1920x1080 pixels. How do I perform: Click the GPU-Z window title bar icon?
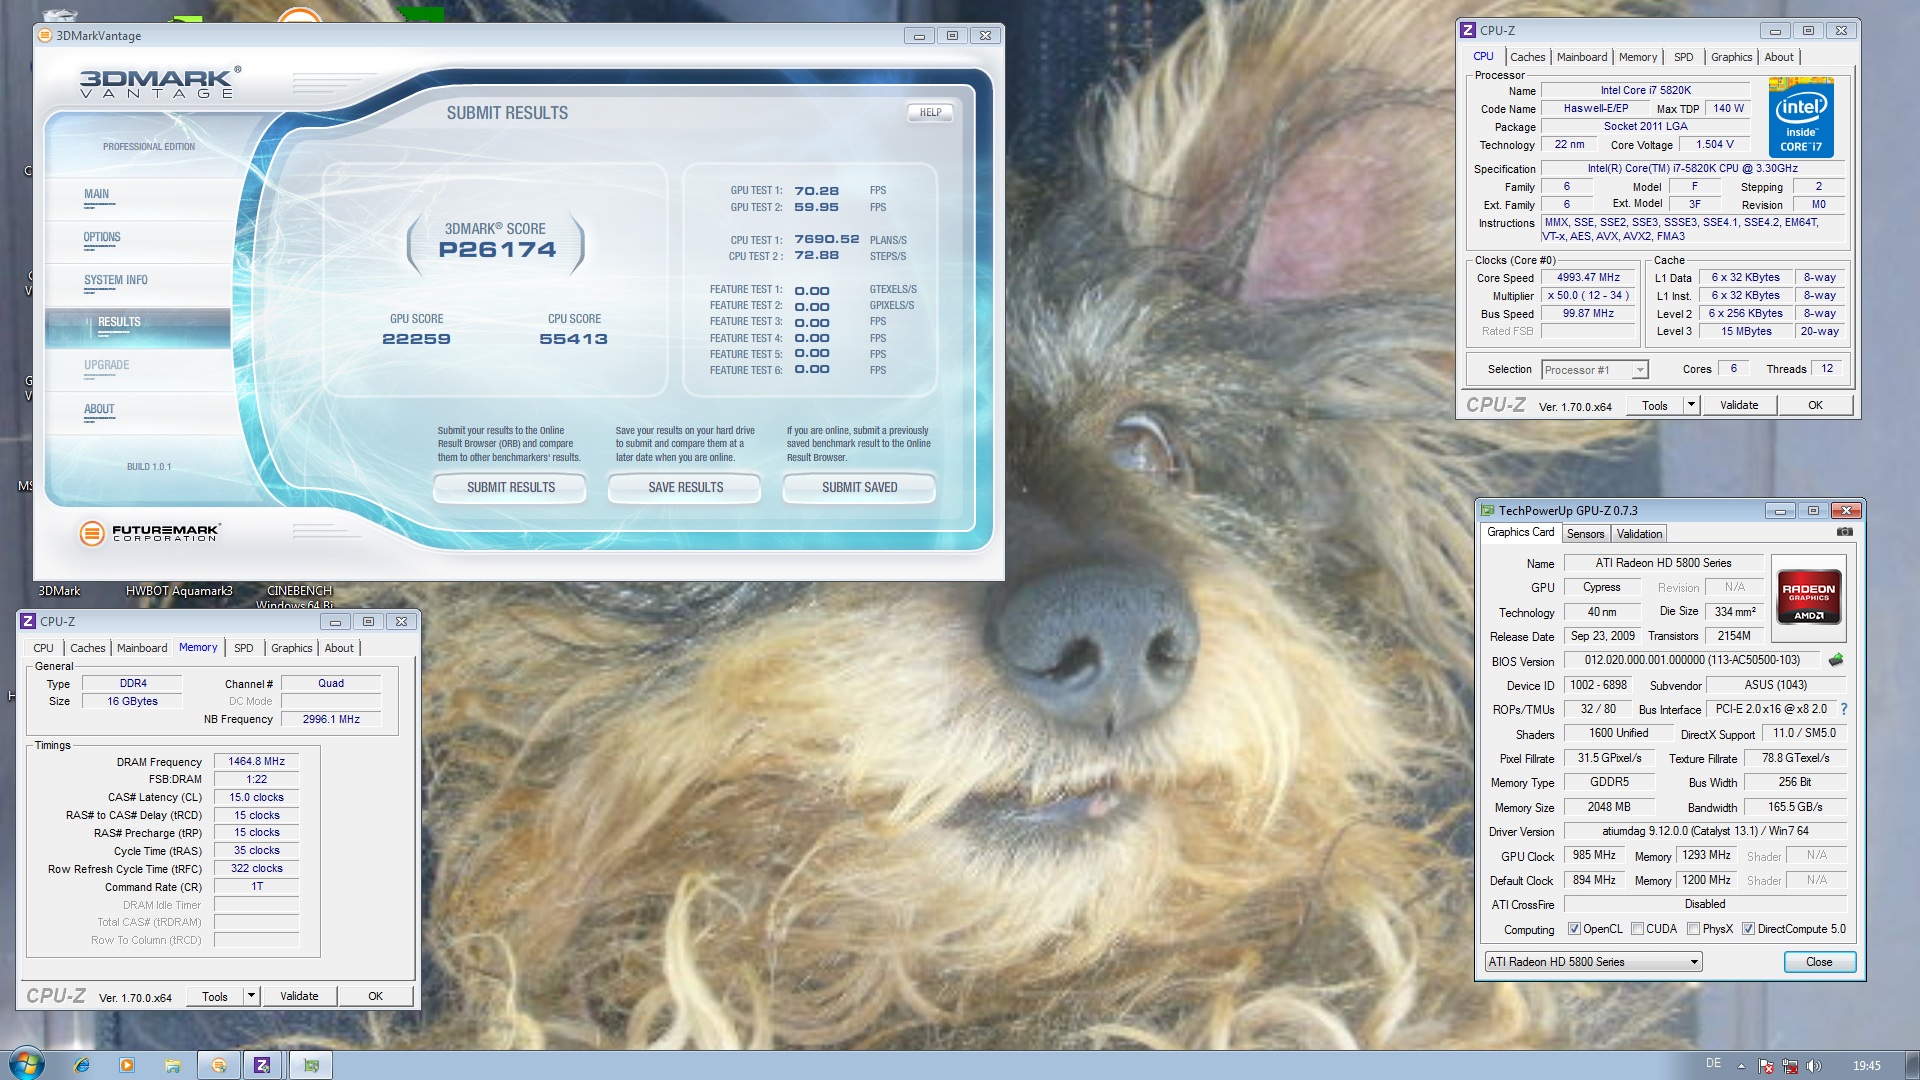tap(1488, 511)
